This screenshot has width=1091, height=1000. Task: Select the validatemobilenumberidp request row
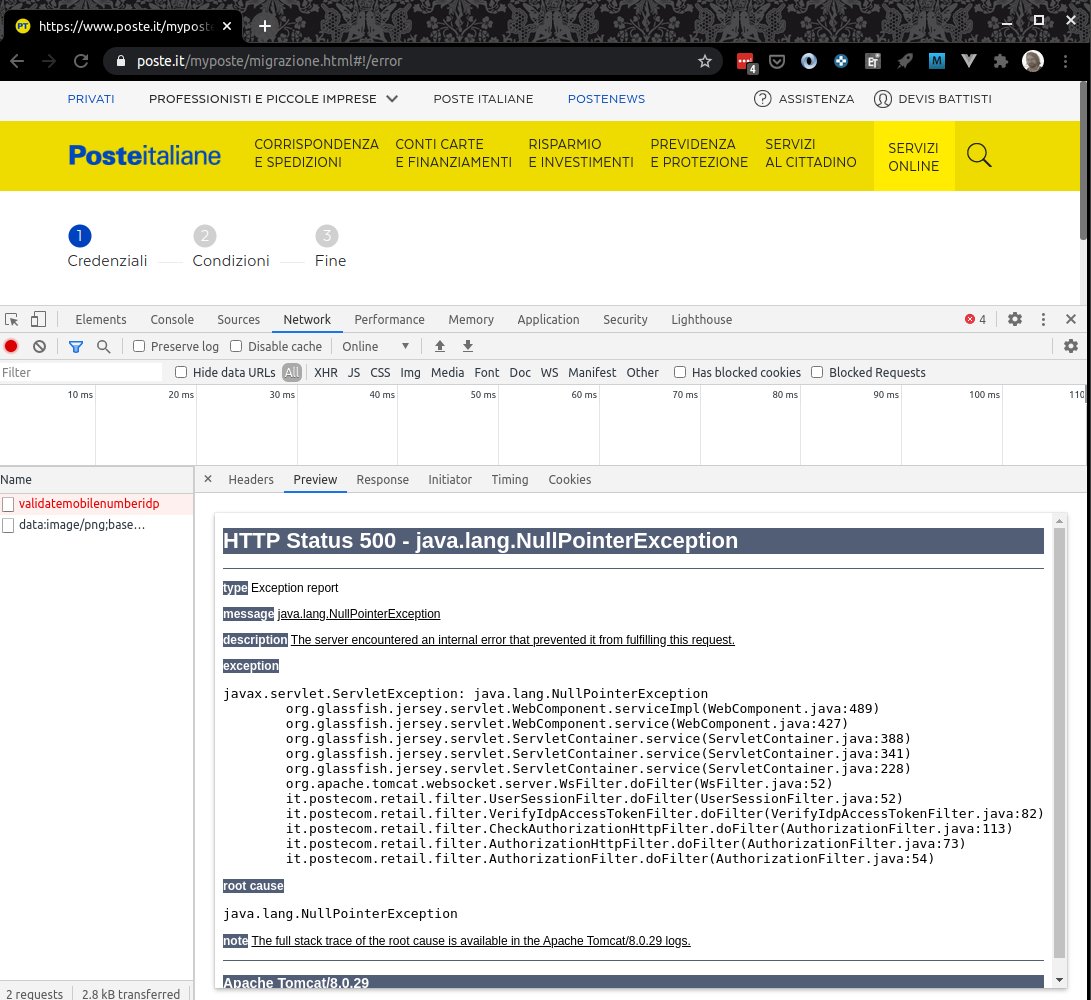97,504
